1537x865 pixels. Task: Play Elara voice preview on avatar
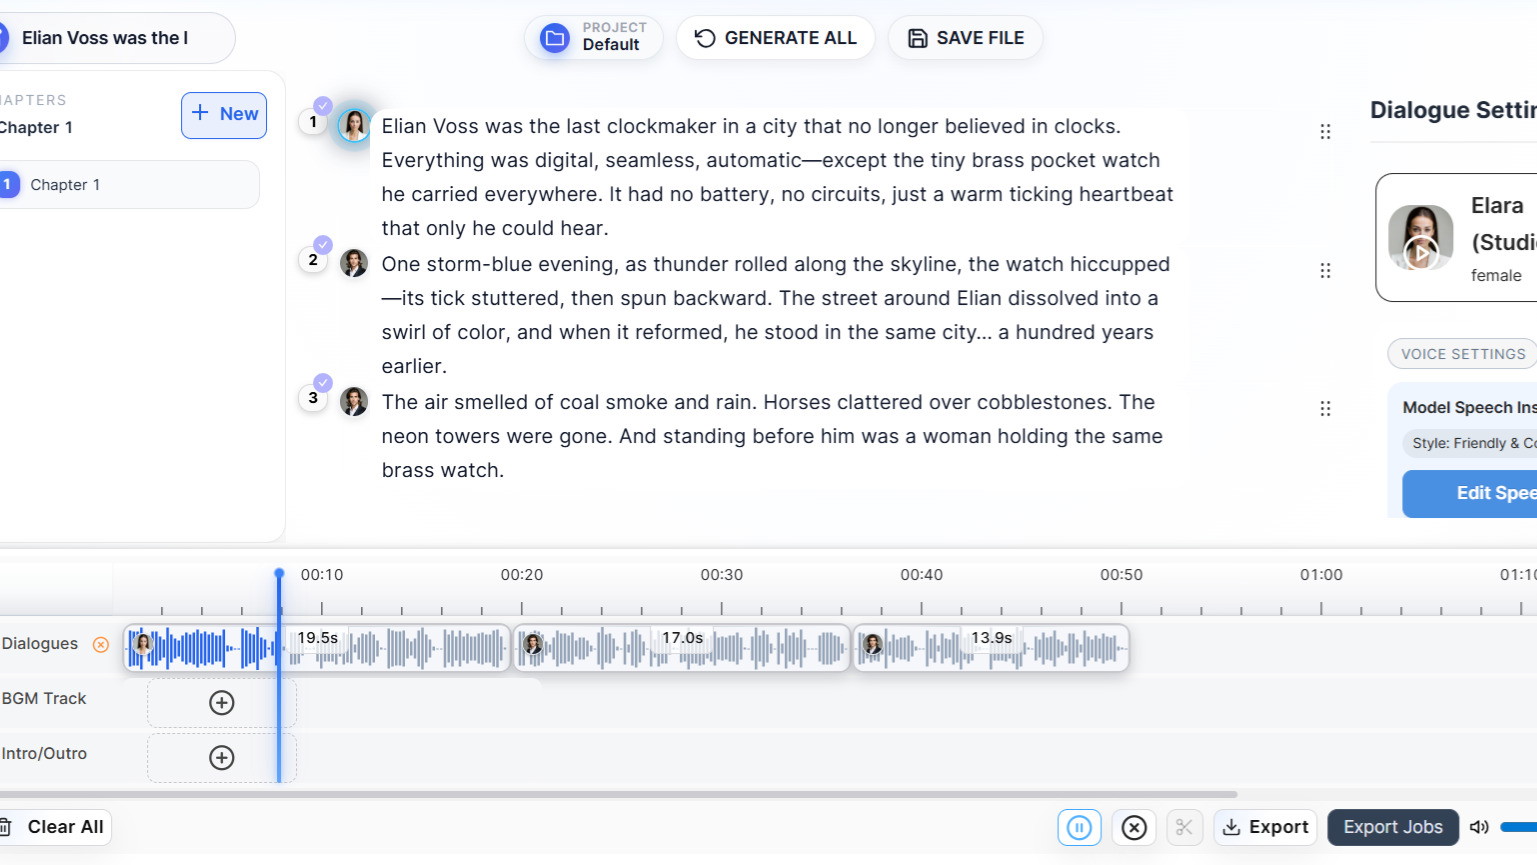(x=1420, y=252)
